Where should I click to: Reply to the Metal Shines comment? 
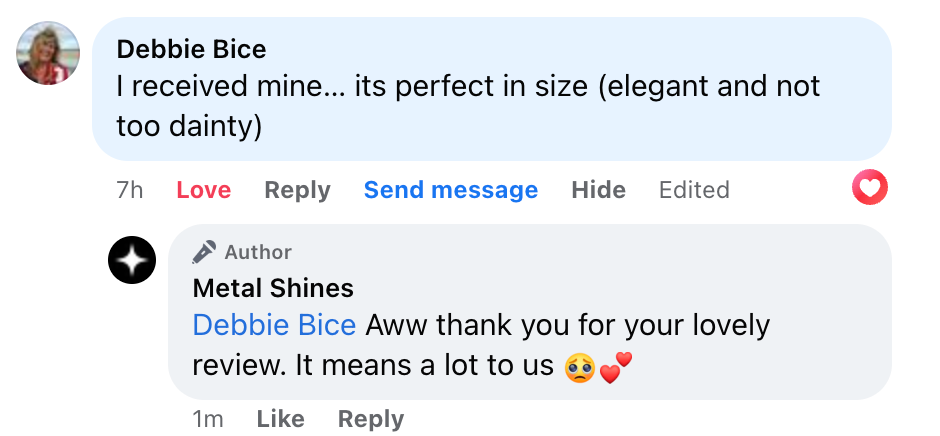pyautogui.click(x=370, y=419)
